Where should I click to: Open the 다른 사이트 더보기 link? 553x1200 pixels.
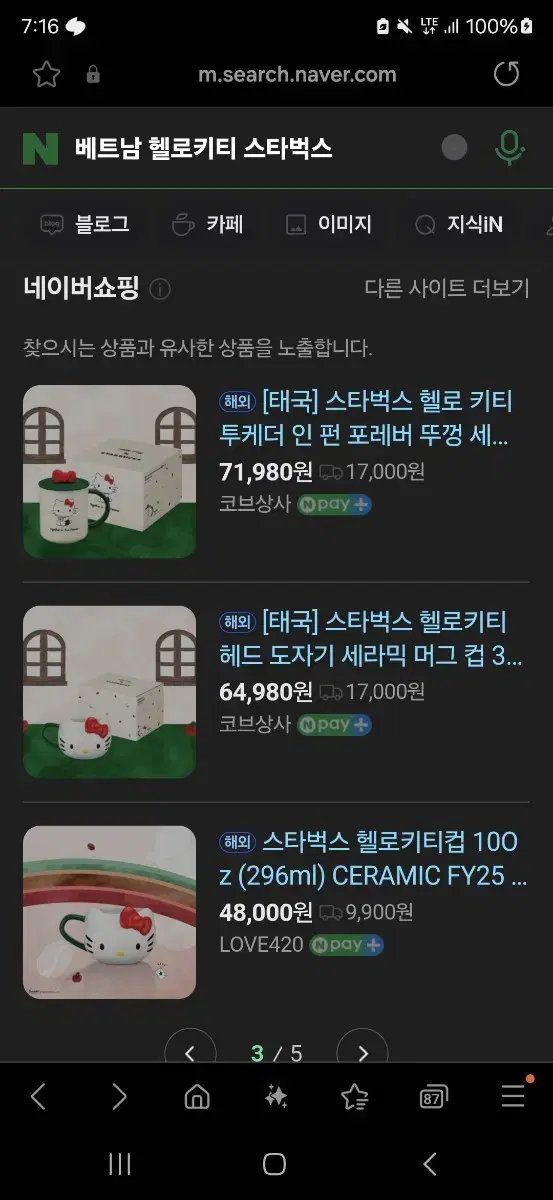[x=446, y=288]
